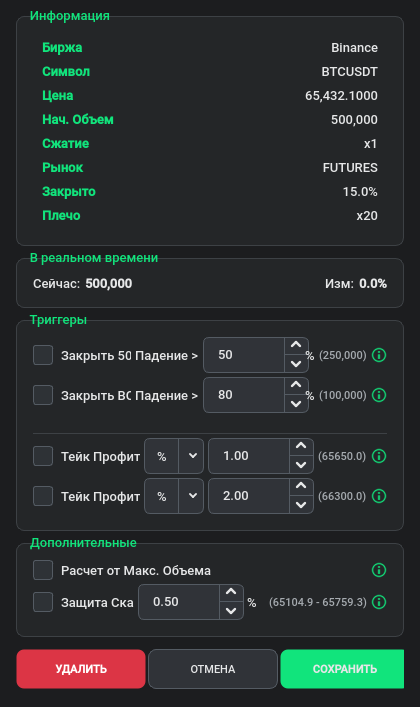Show info for 2.00 take profit row
Screen dimensions: 420x707
click(379, 496)
